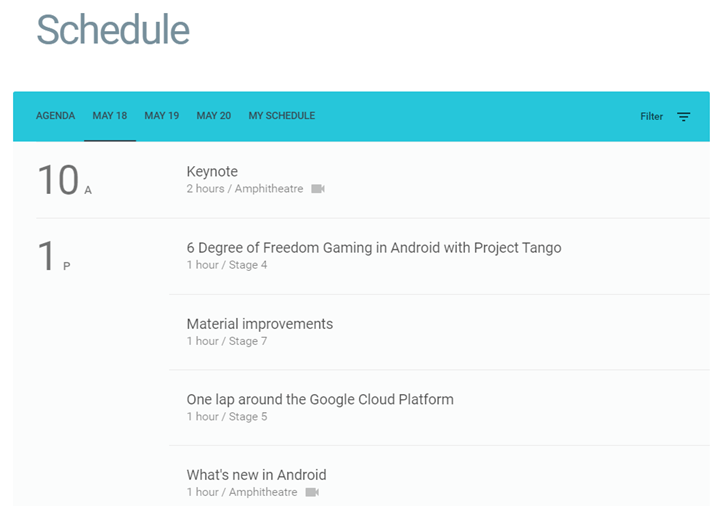728x506 pixels.
Task: Open the May 19 schedule tab
Action: [x=162, y=116]
